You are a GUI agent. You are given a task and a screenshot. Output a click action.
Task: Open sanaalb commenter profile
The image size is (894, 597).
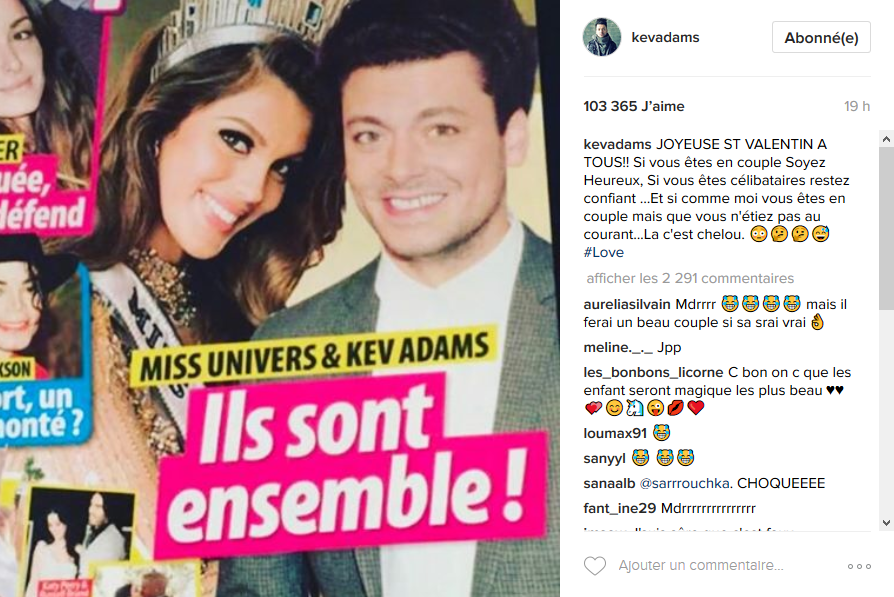(609, 484)
